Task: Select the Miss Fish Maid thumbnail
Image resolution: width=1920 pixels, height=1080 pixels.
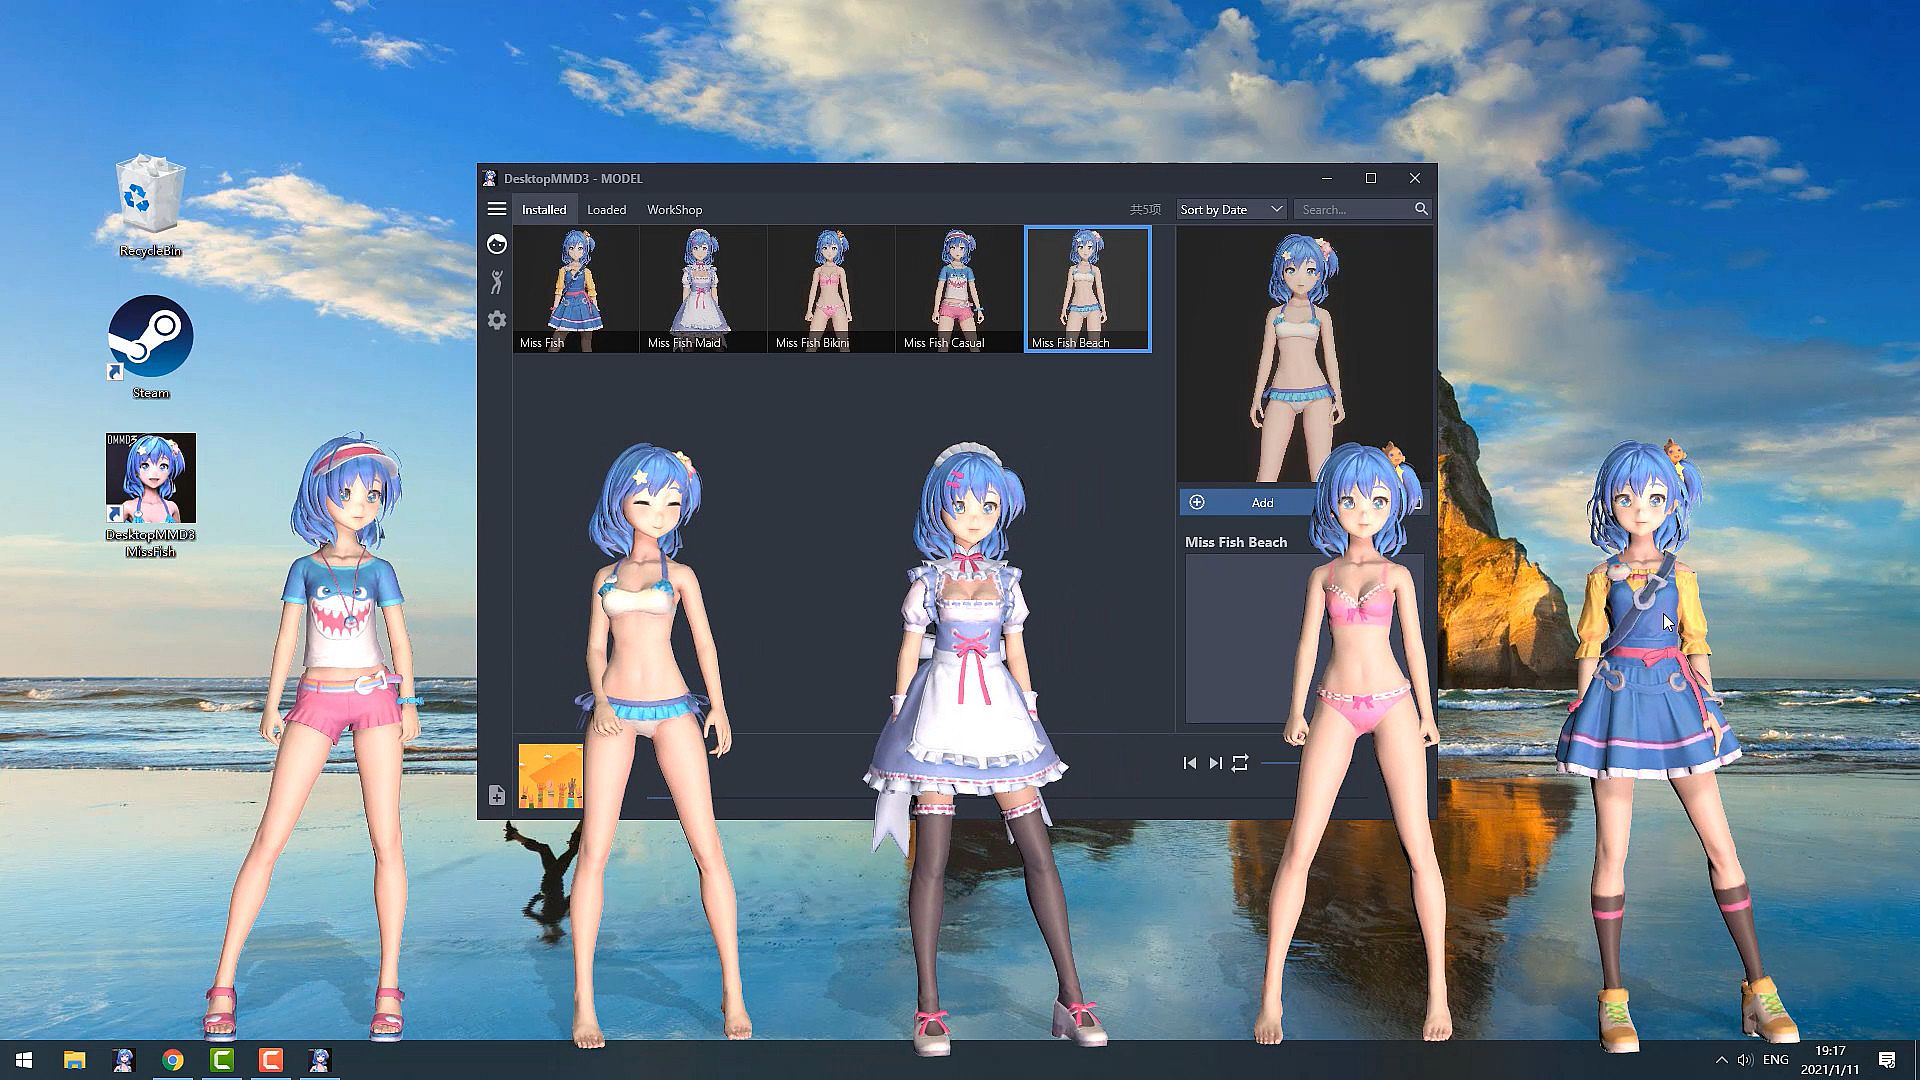Action: click(x=703, y=288)
